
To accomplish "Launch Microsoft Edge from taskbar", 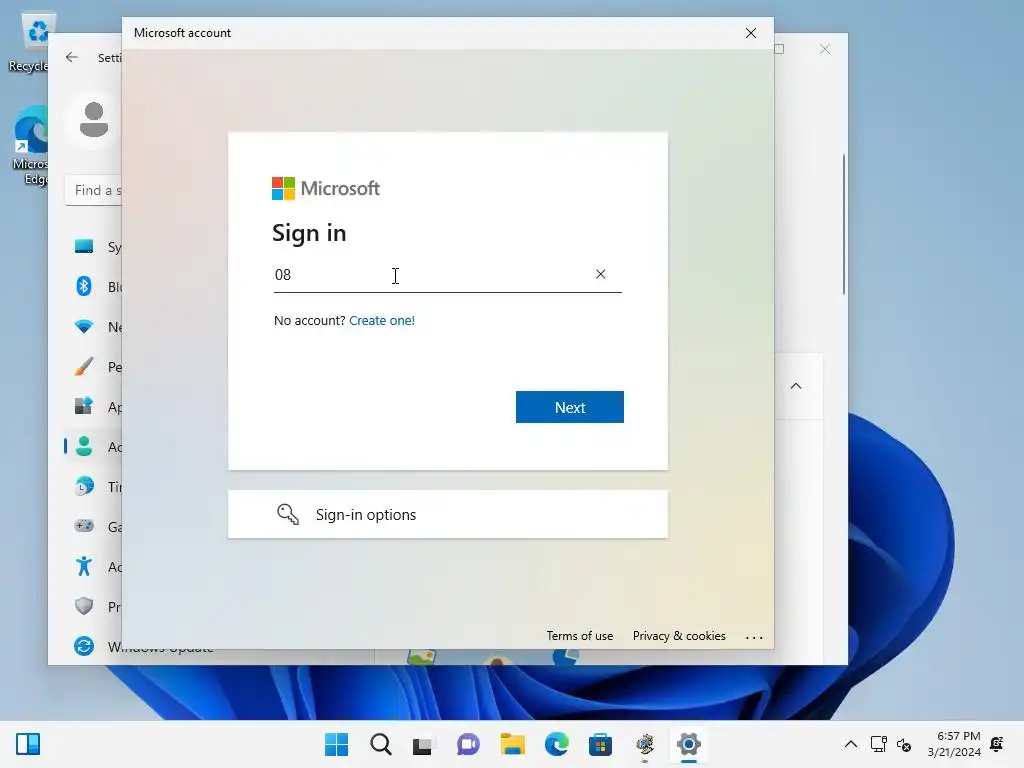I will [x=556, y=744].
